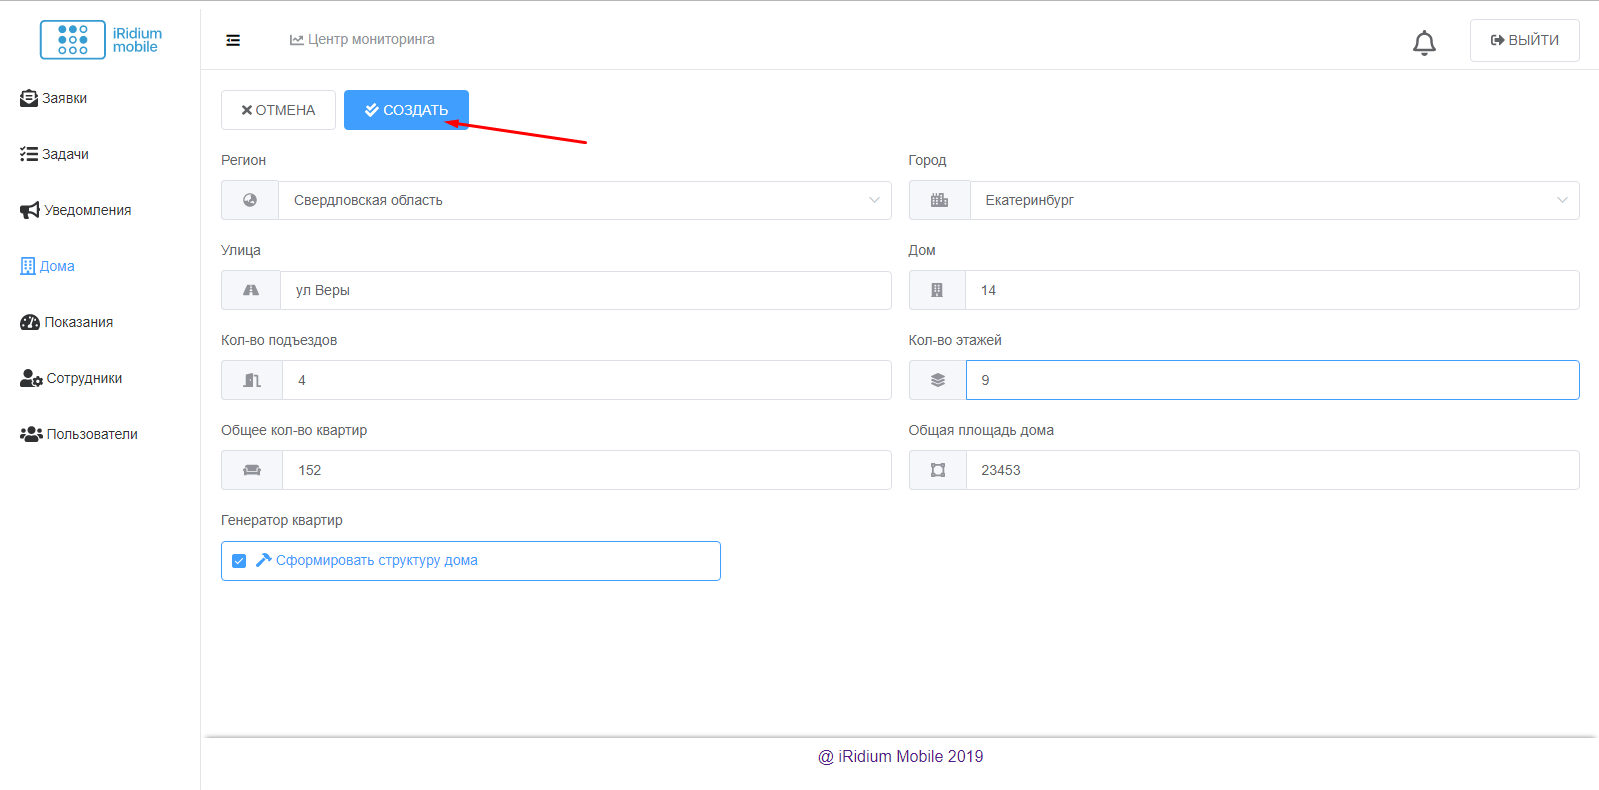Click the globe icon beside Регион

[250, 200]
